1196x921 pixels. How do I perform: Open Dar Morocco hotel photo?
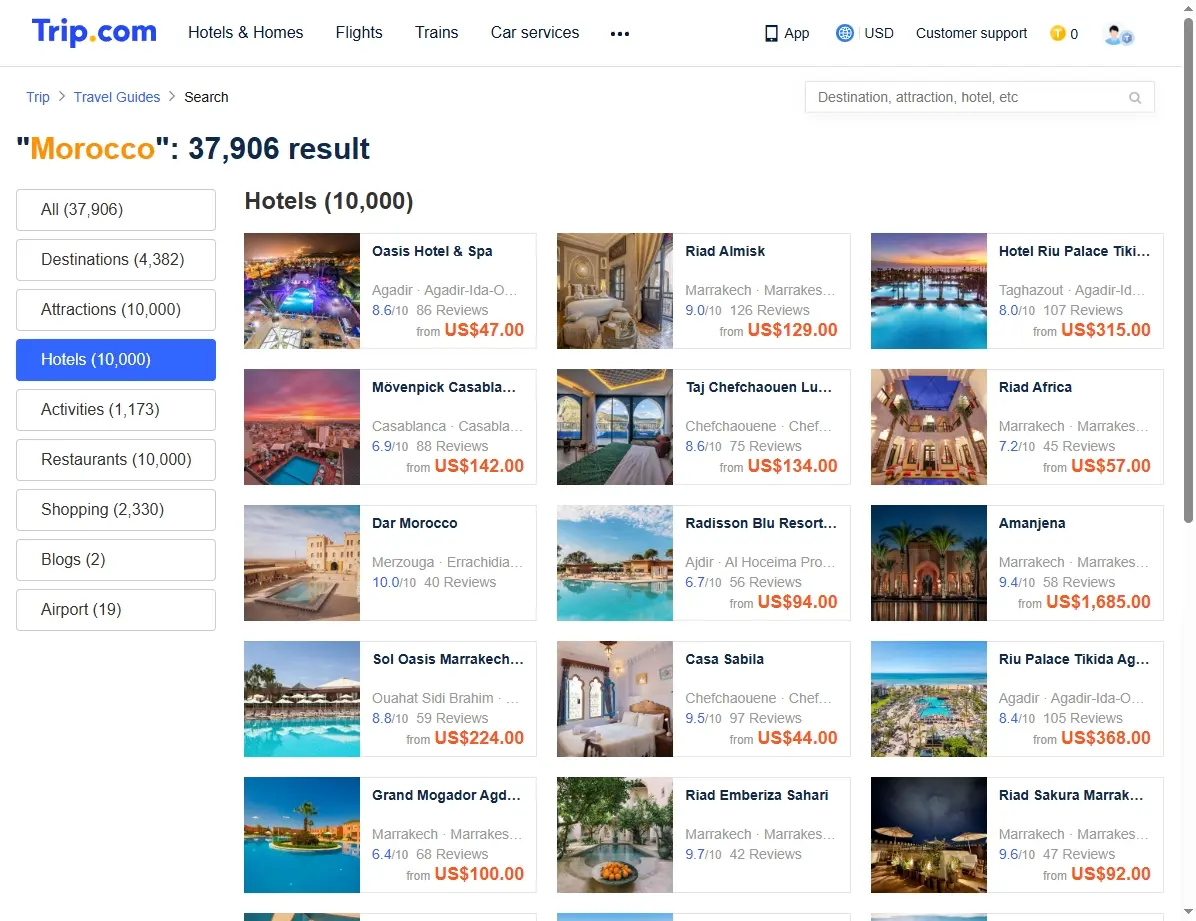pyautogui.click(x=302, y=562)
